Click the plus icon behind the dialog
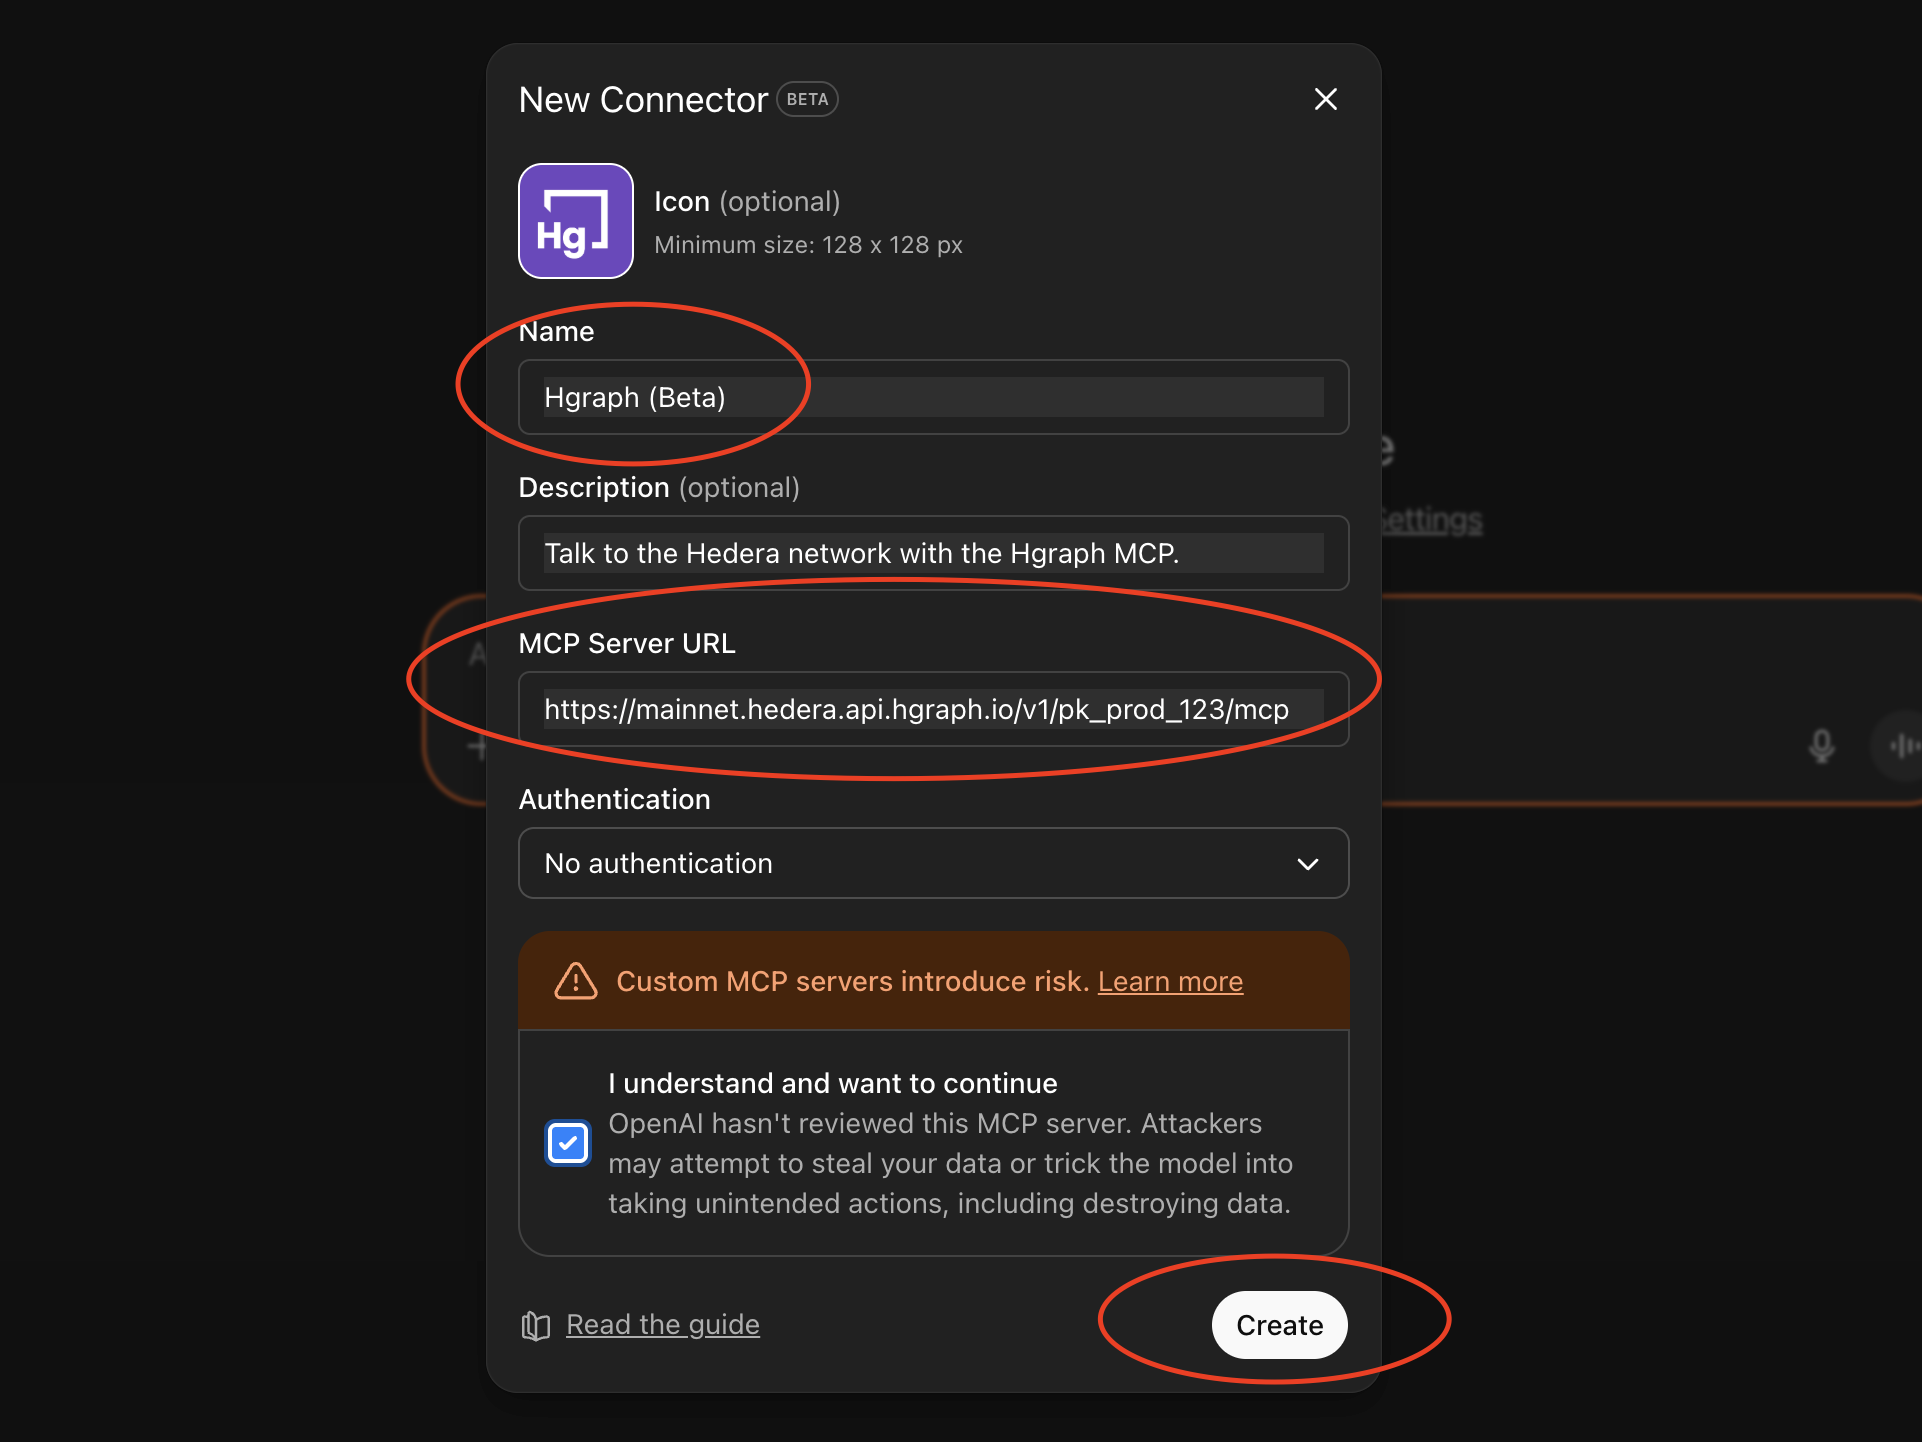This screenshot has height=1442, width=1922. pos(479,746)
